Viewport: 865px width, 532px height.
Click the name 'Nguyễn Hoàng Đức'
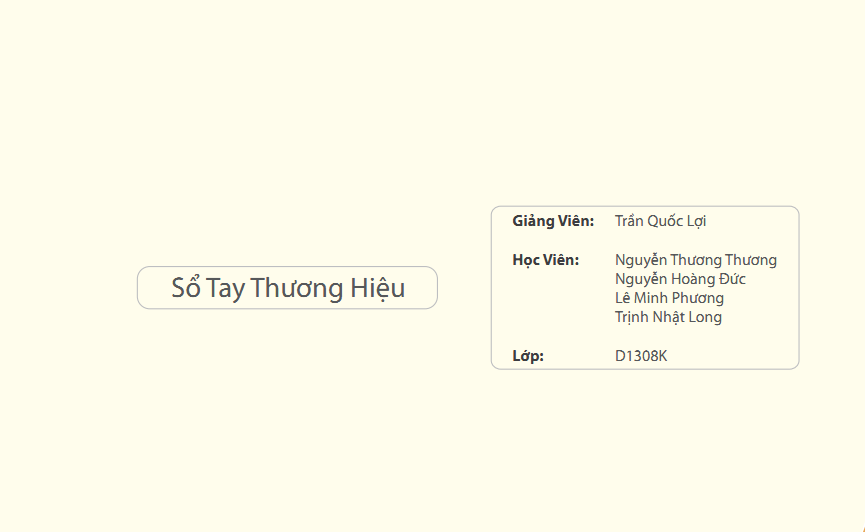(680, 279)
